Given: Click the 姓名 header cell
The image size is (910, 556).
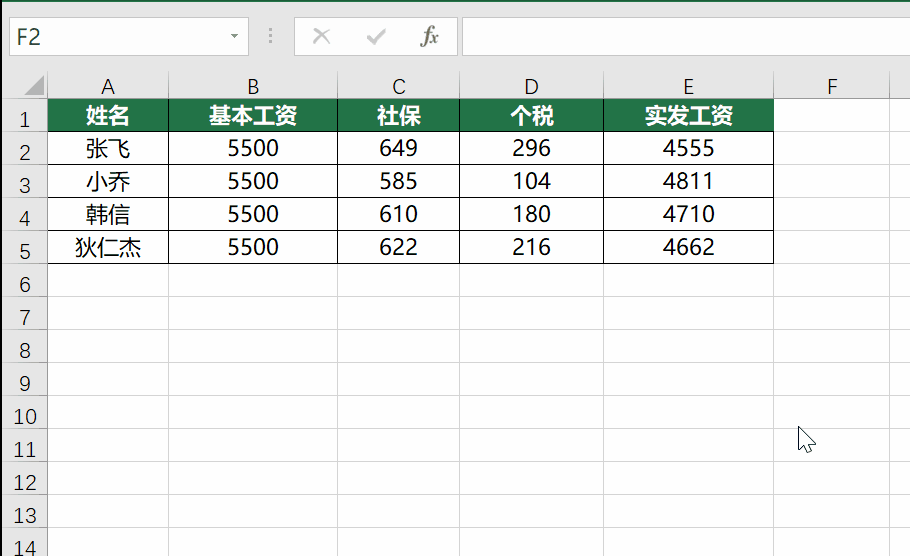Looking at the screenshot, I should pyautogui.click(x=108, y=115).
